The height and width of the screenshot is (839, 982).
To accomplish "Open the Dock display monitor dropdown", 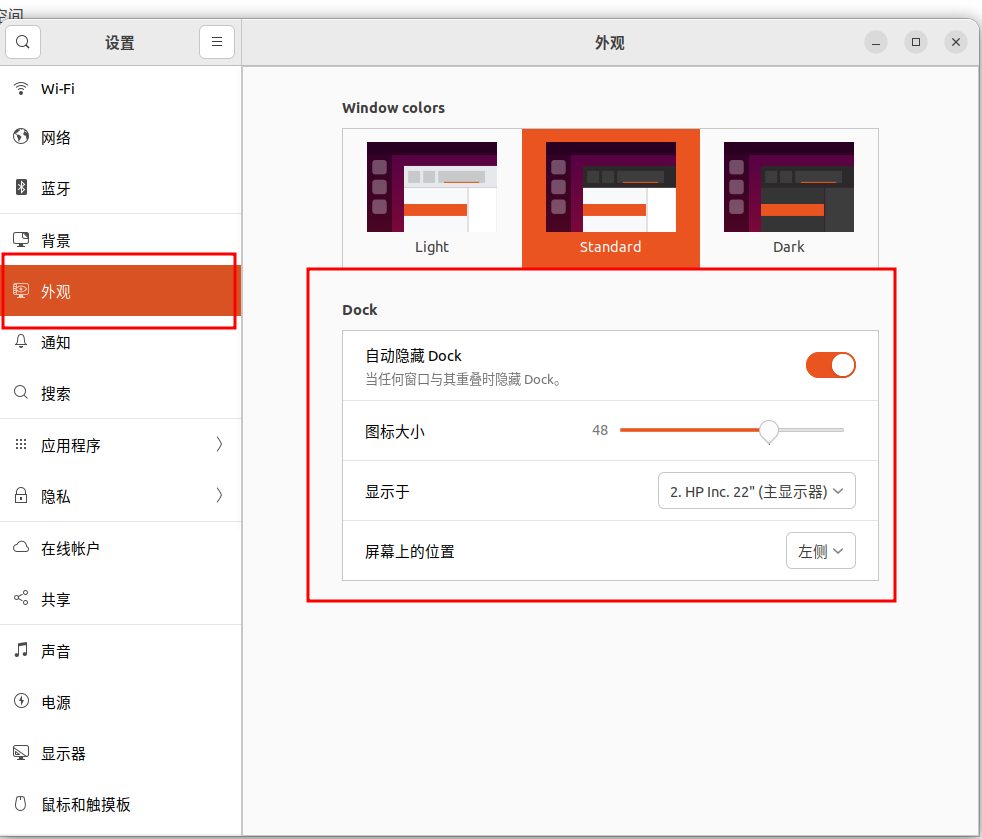I will [x=756, y=491].
